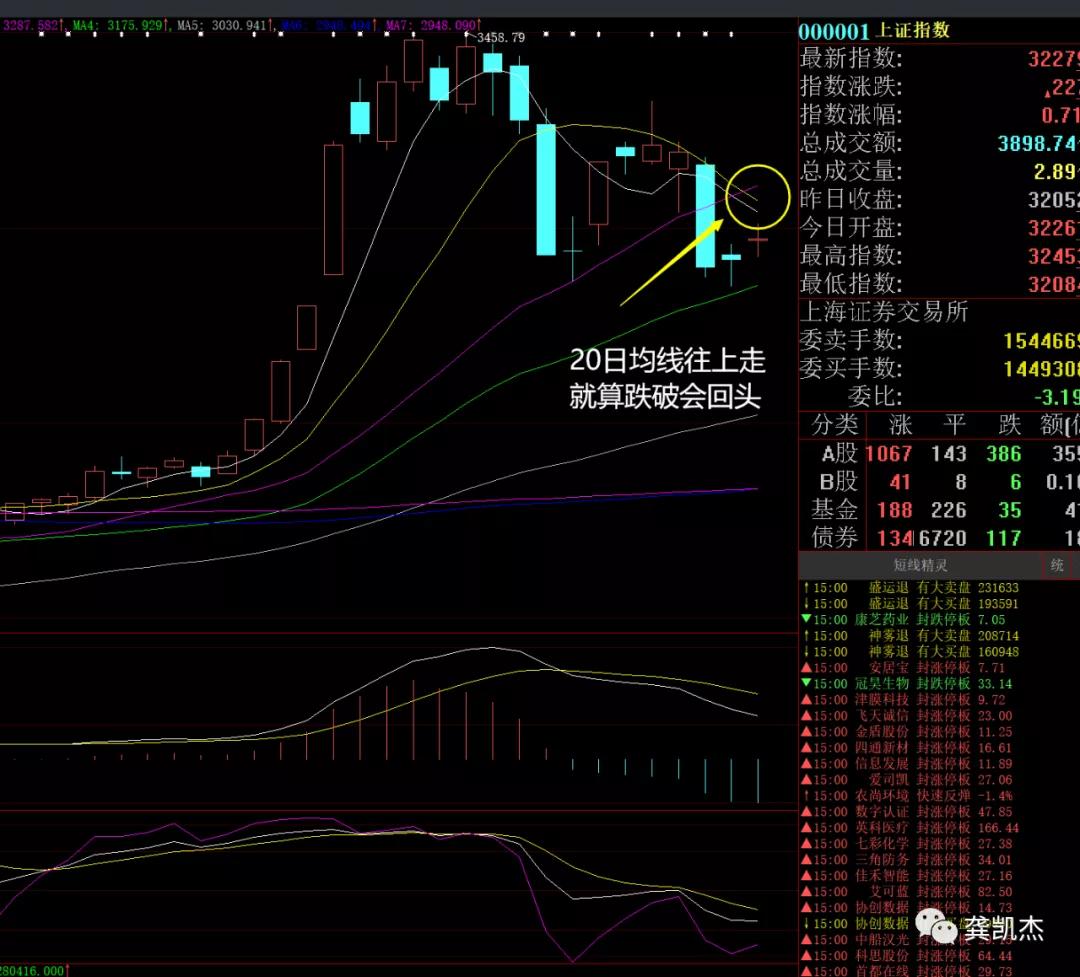This screenshot has height=977, width=1080.
Task: Click the 涨 column header
Action: [x=901, y=425]
